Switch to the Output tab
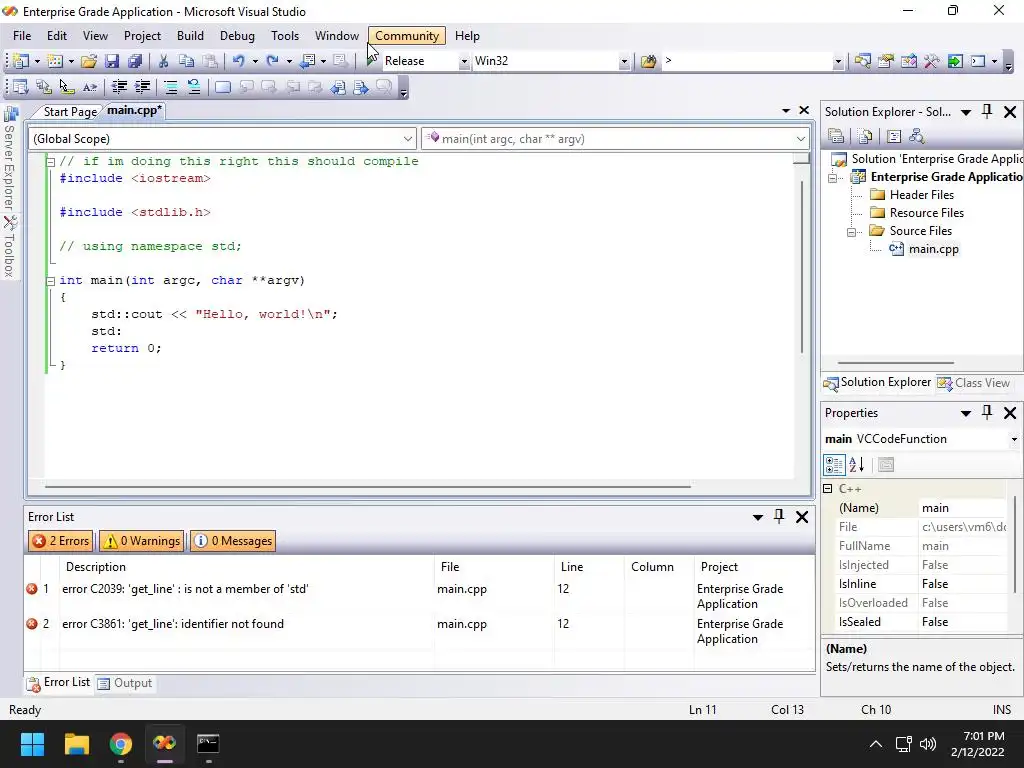 click(125, 683)
